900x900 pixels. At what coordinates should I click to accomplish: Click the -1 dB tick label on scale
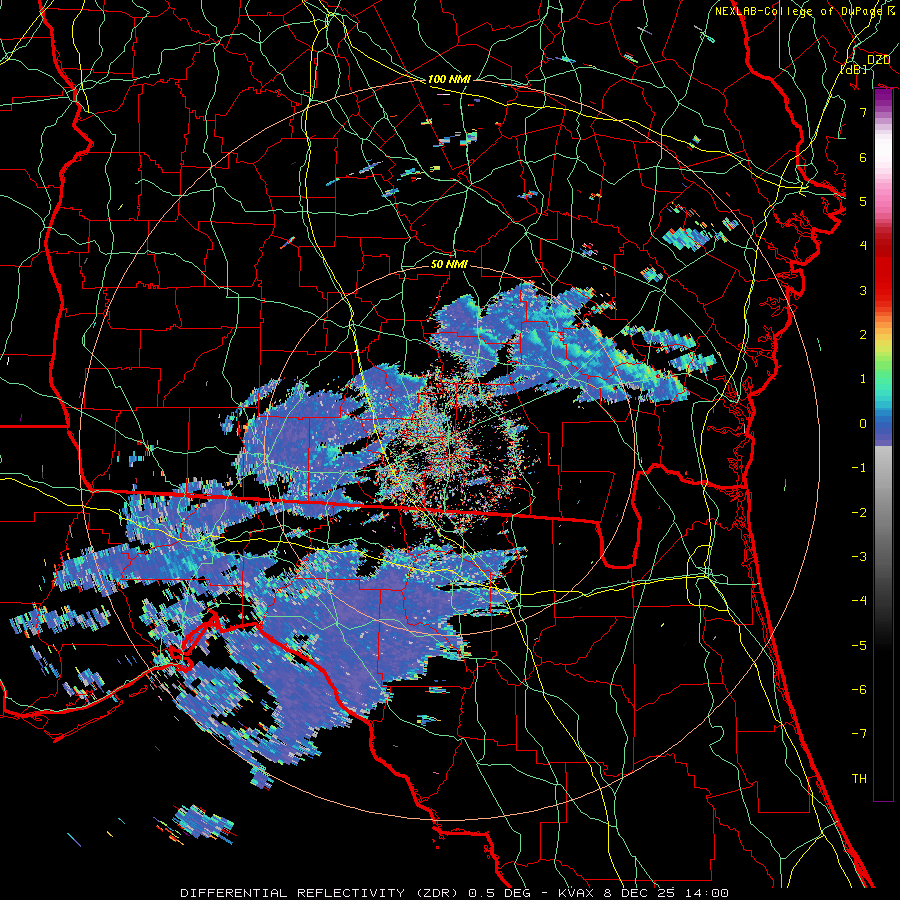pos(859,468)
